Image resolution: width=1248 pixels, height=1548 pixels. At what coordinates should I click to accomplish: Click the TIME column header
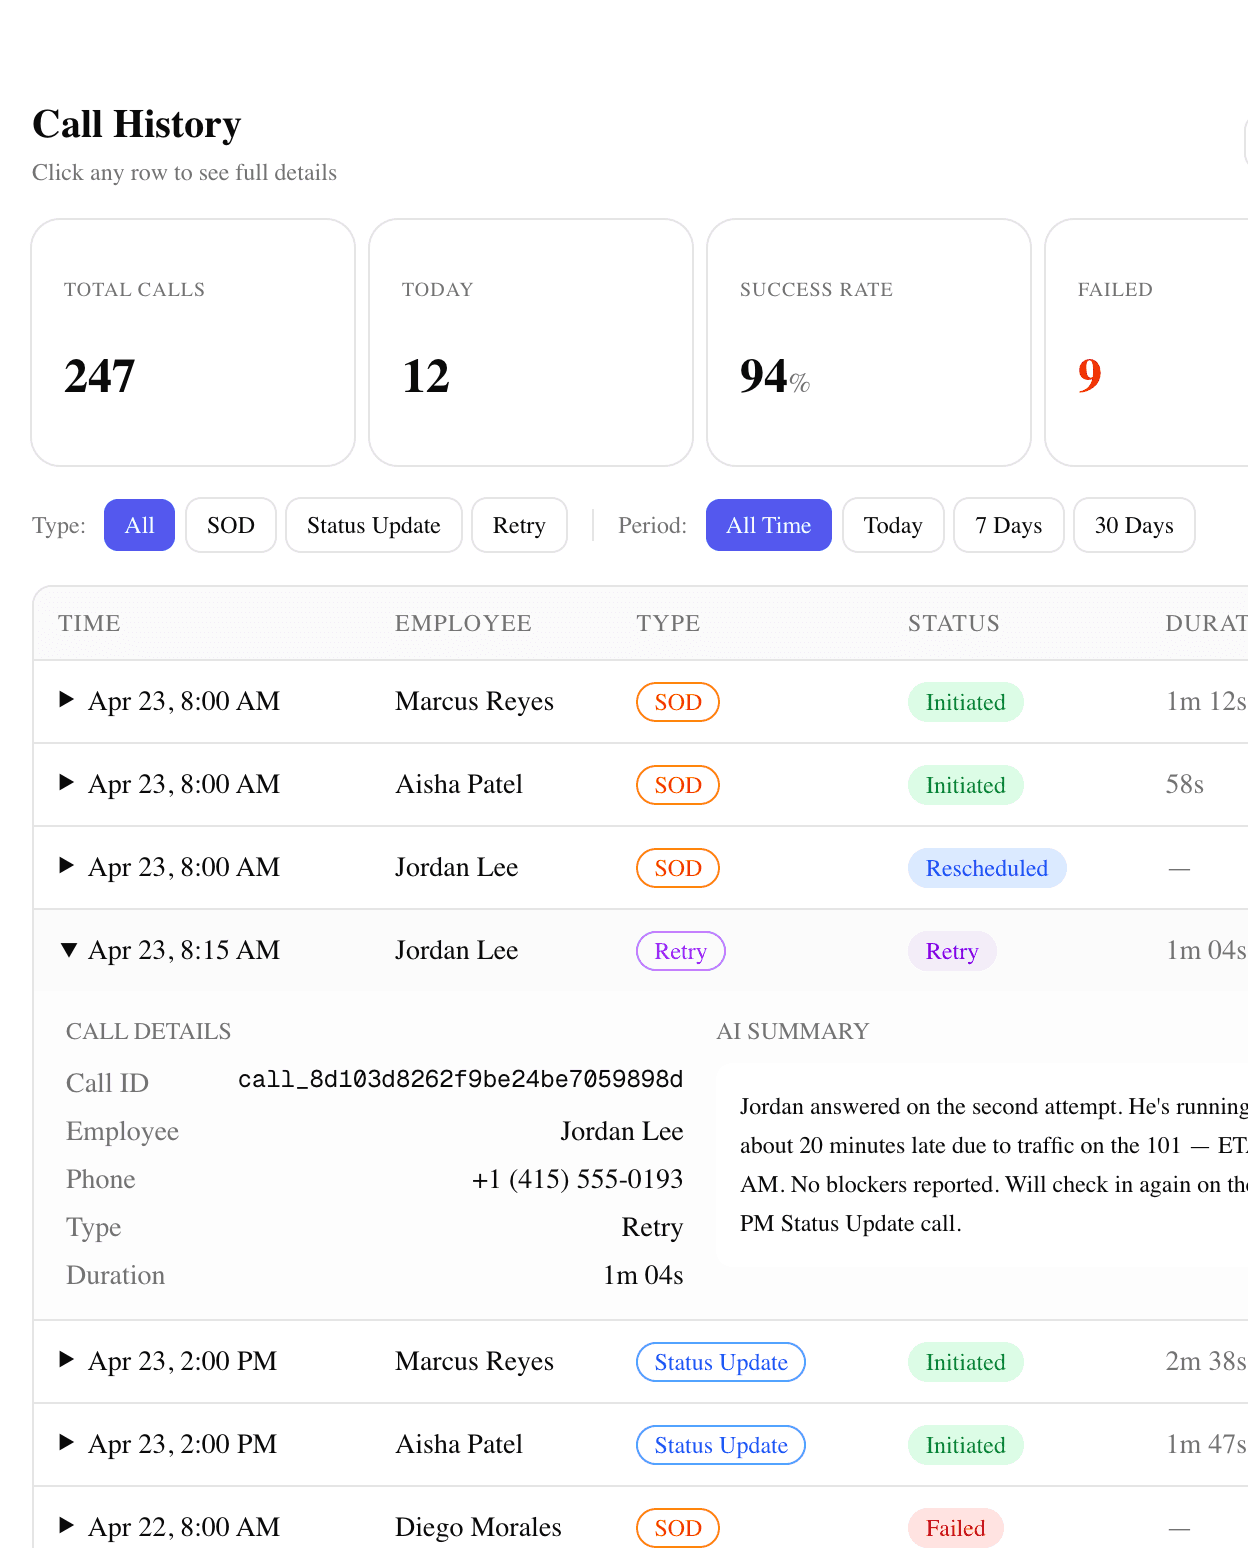(x=89, y=623)
